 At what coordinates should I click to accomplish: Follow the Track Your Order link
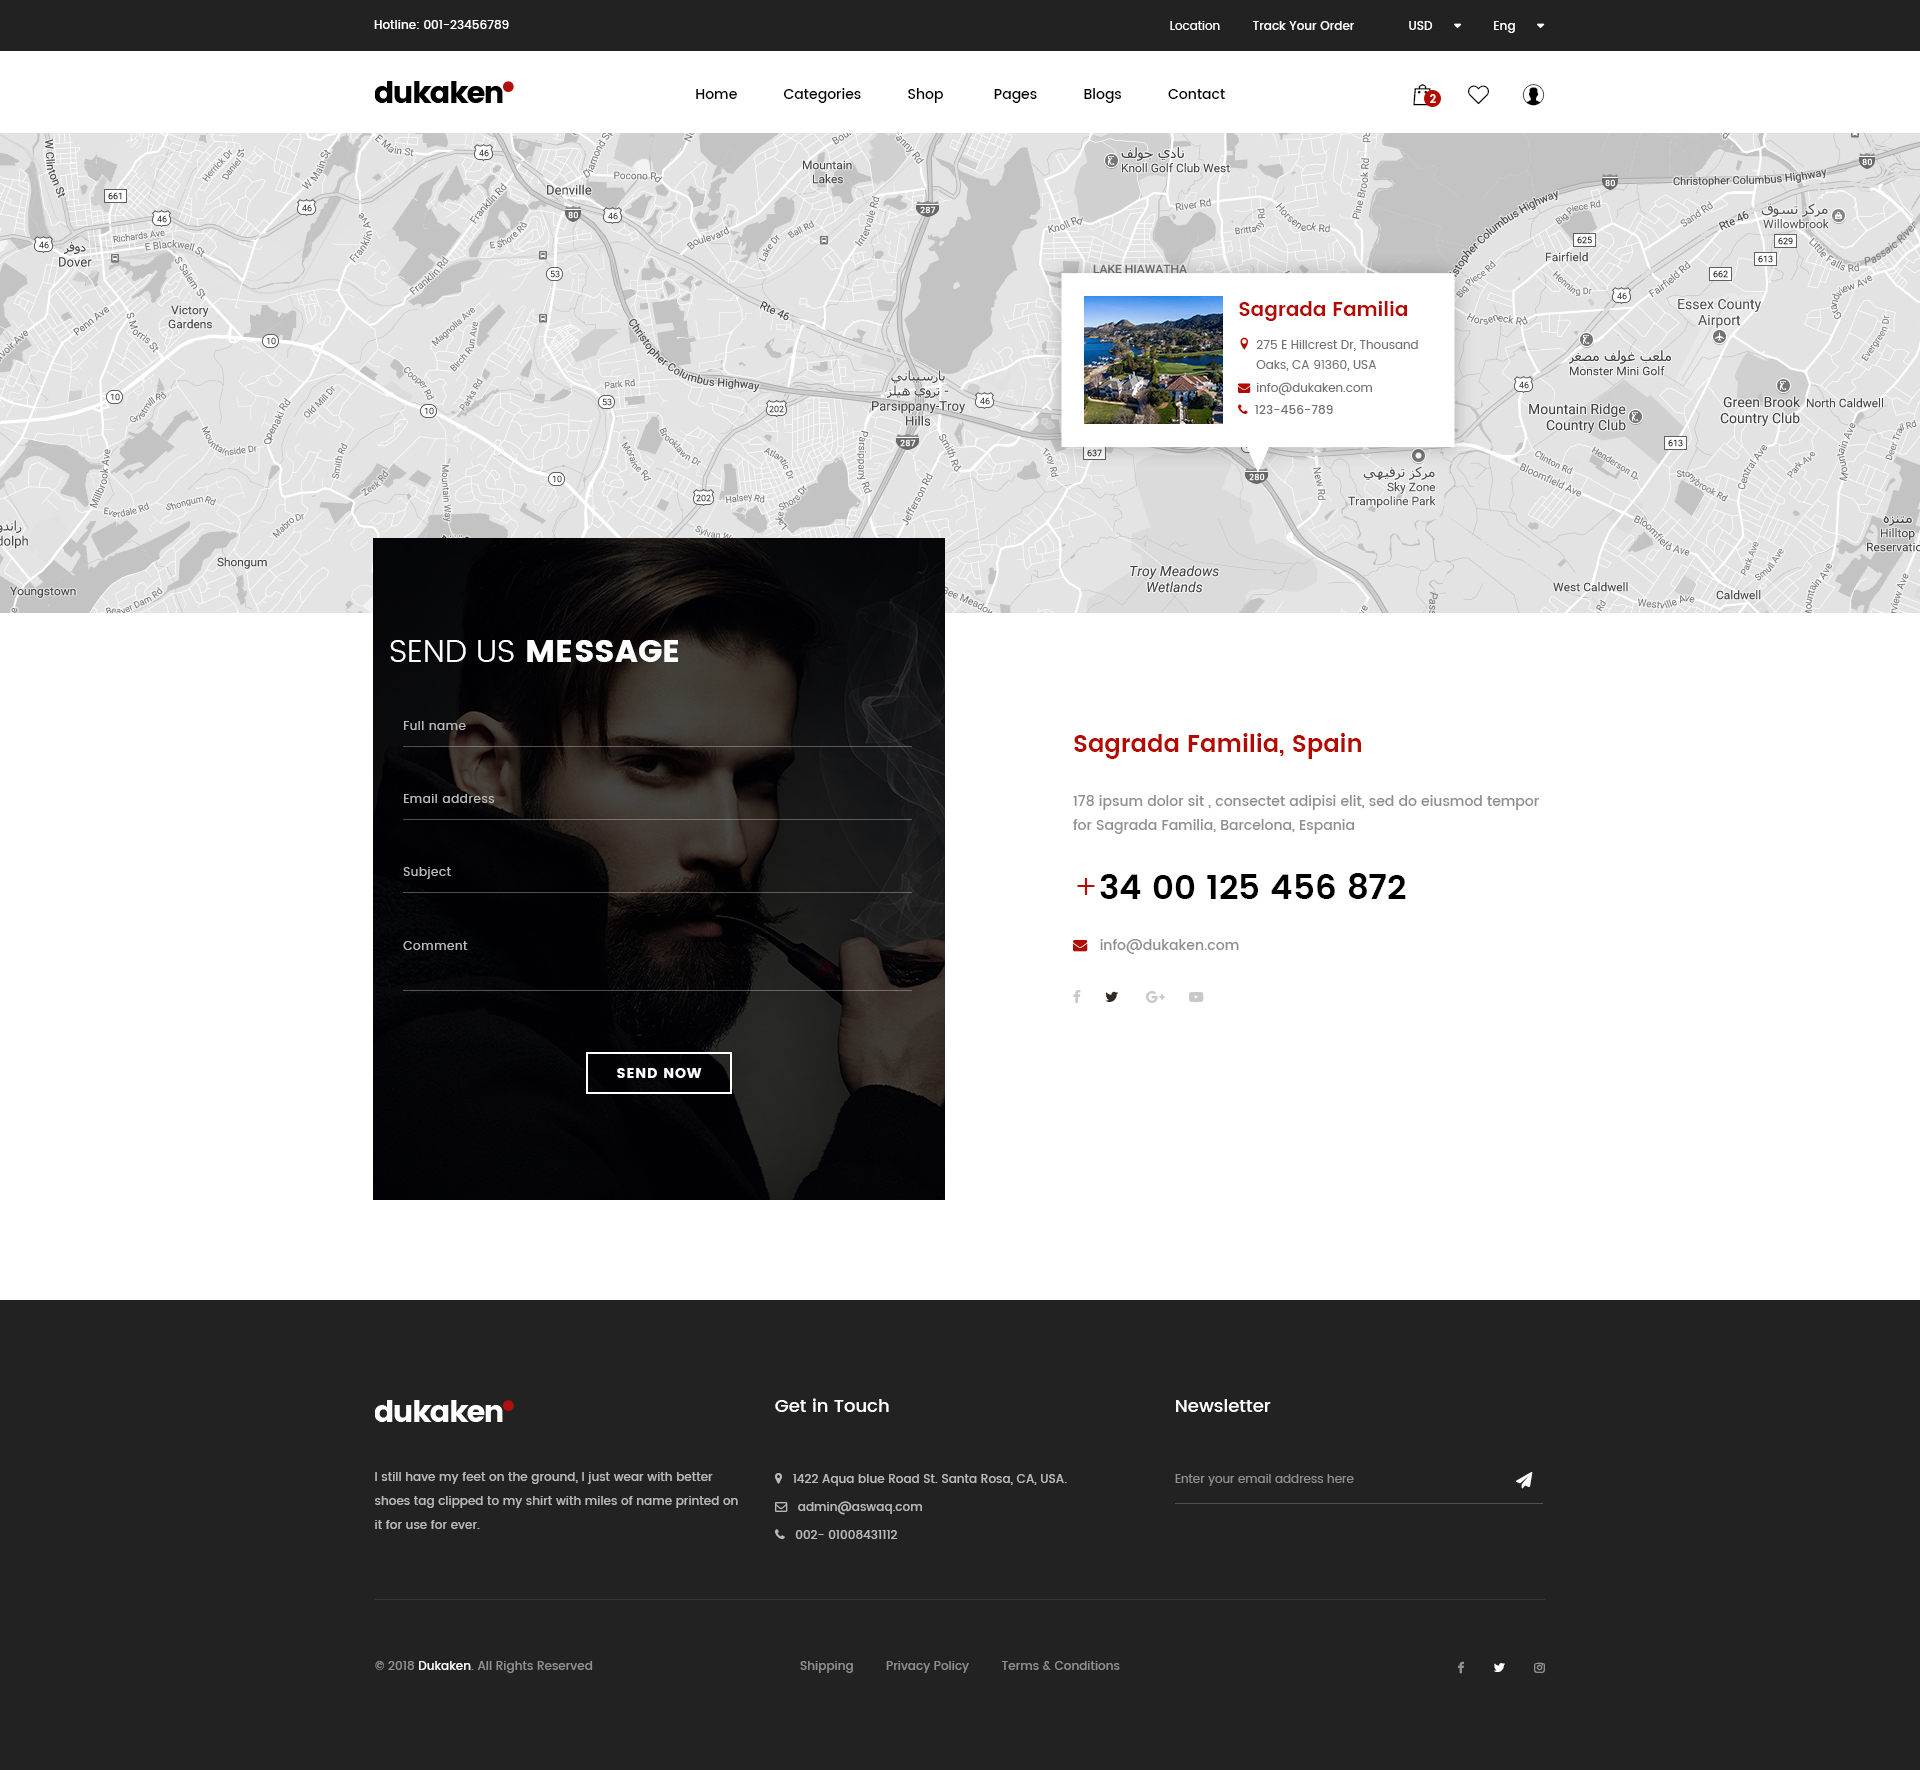point(1302,26)
